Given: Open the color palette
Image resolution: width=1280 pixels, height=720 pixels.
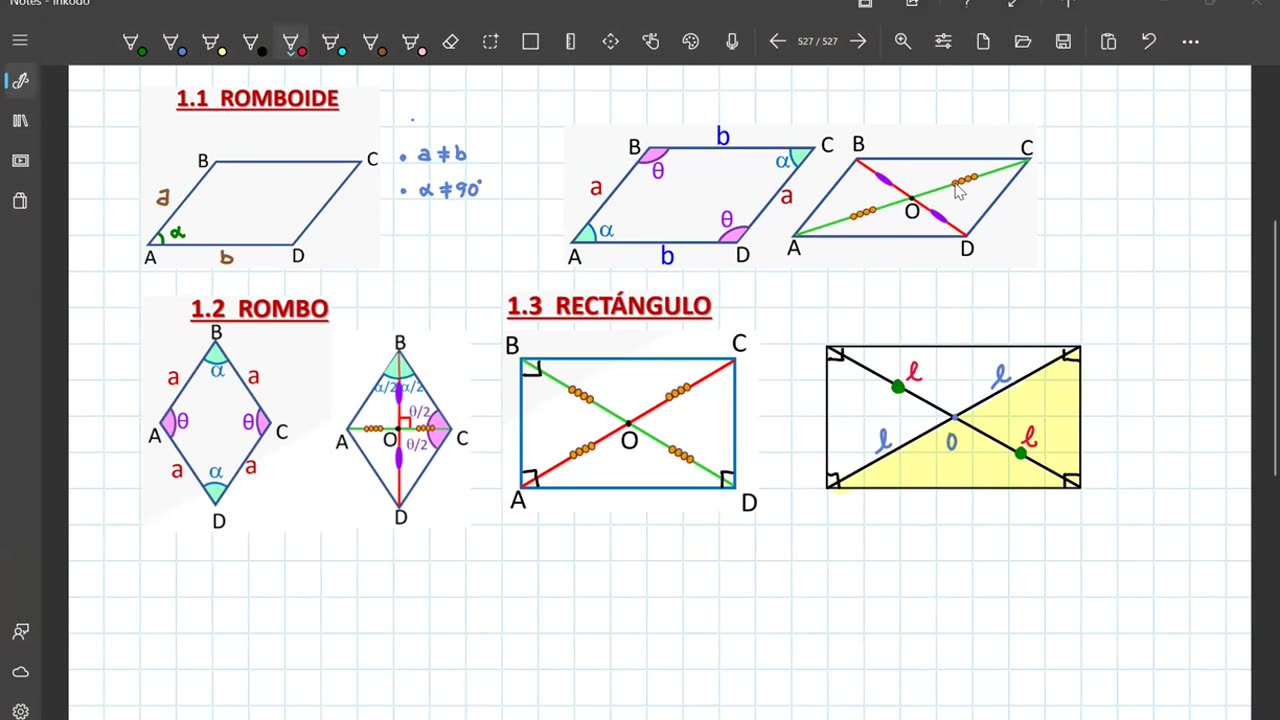Looking at the screenshot, I should tap(691, 42).
